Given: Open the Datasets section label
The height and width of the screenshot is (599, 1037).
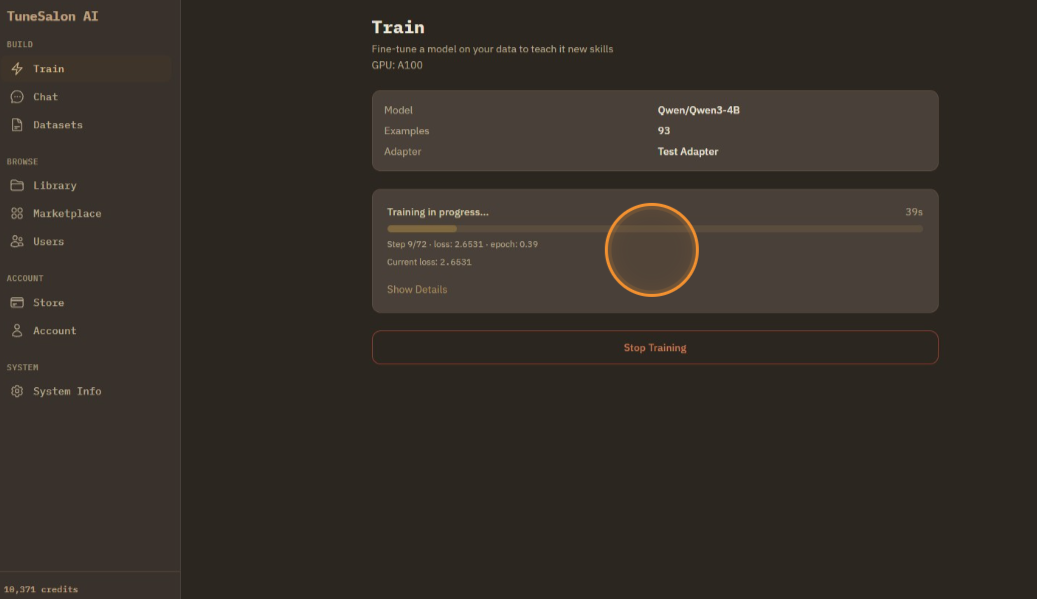Looking at the screenshot, I should tap(58, 125).
